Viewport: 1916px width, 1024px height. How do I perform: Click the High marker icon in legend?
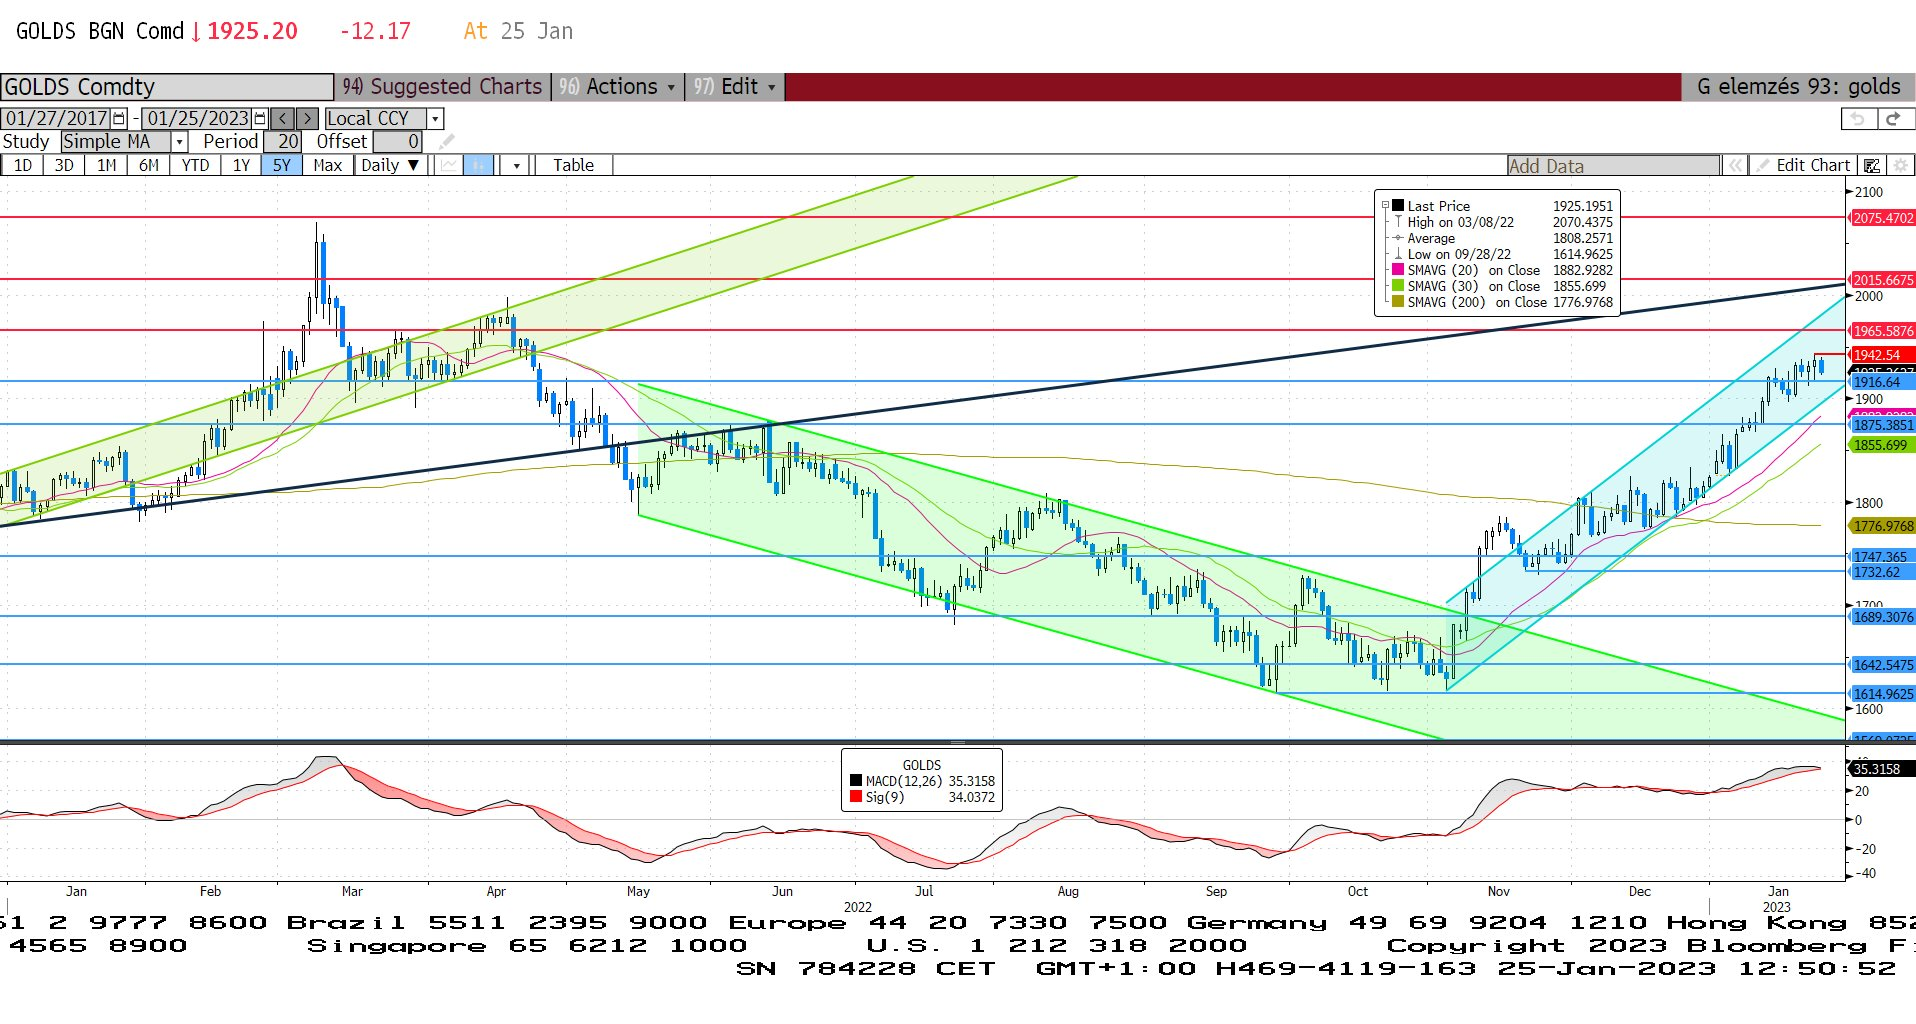pos(1398,222)
